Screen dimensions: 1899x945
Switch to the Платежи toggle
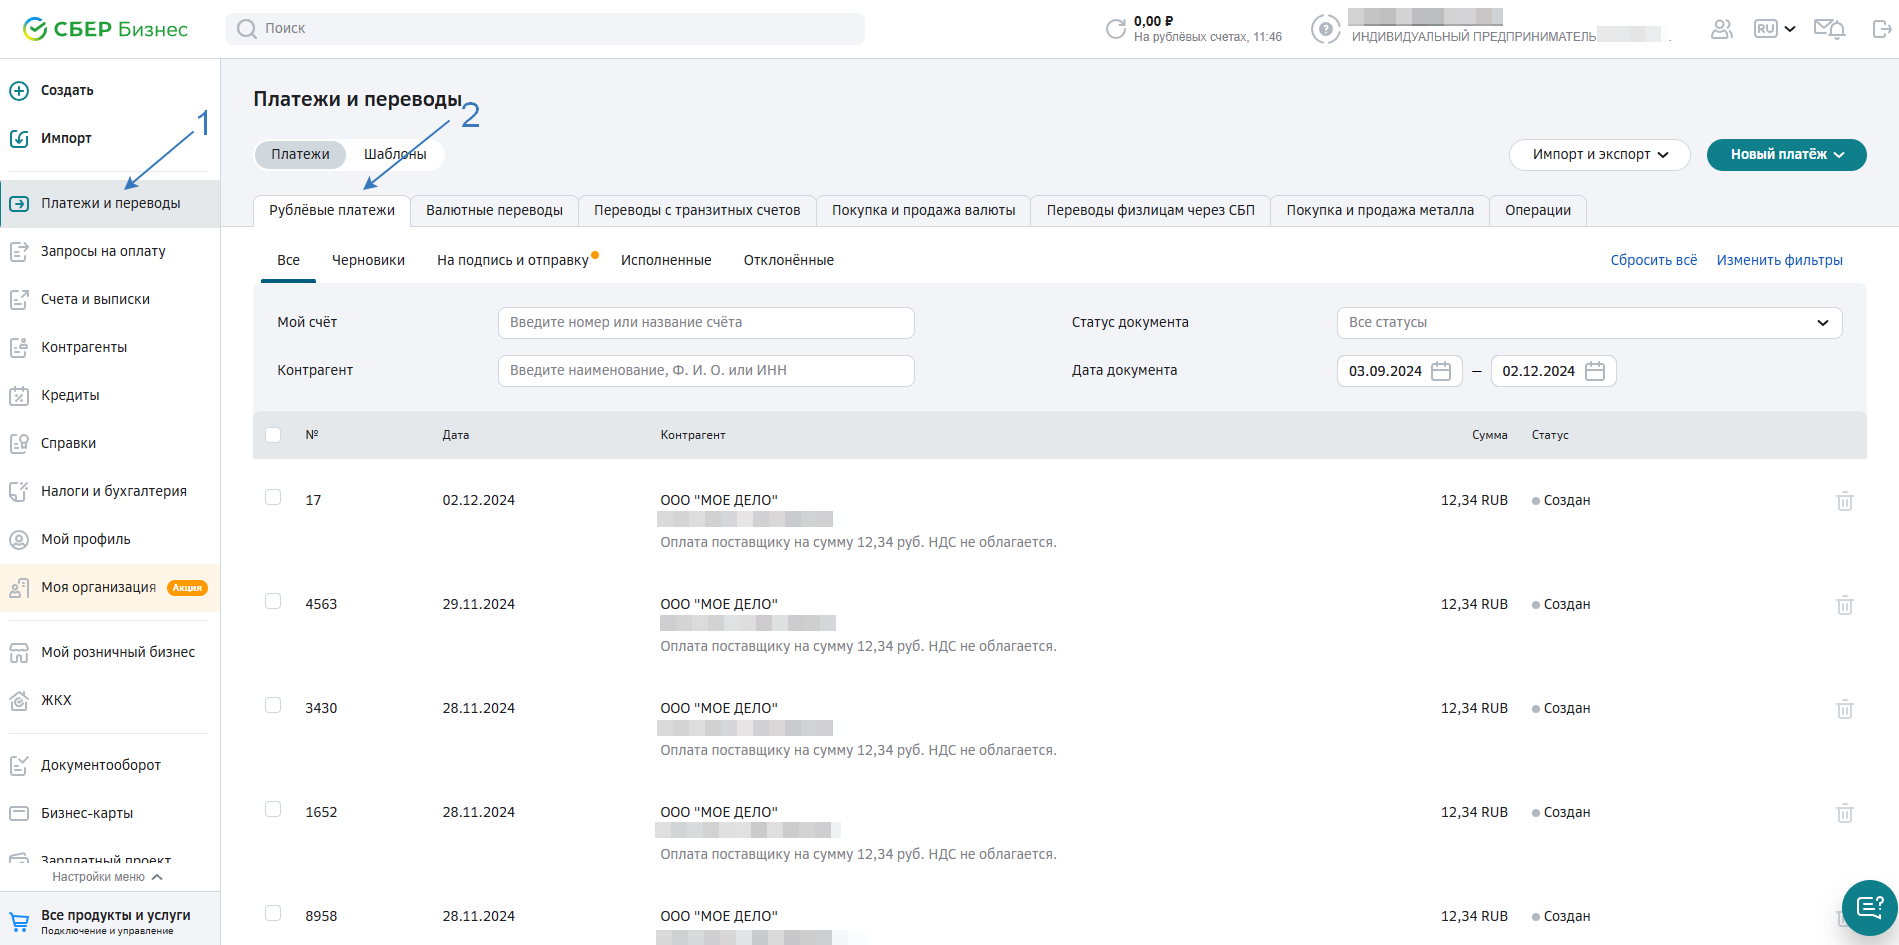coord(300,154)
